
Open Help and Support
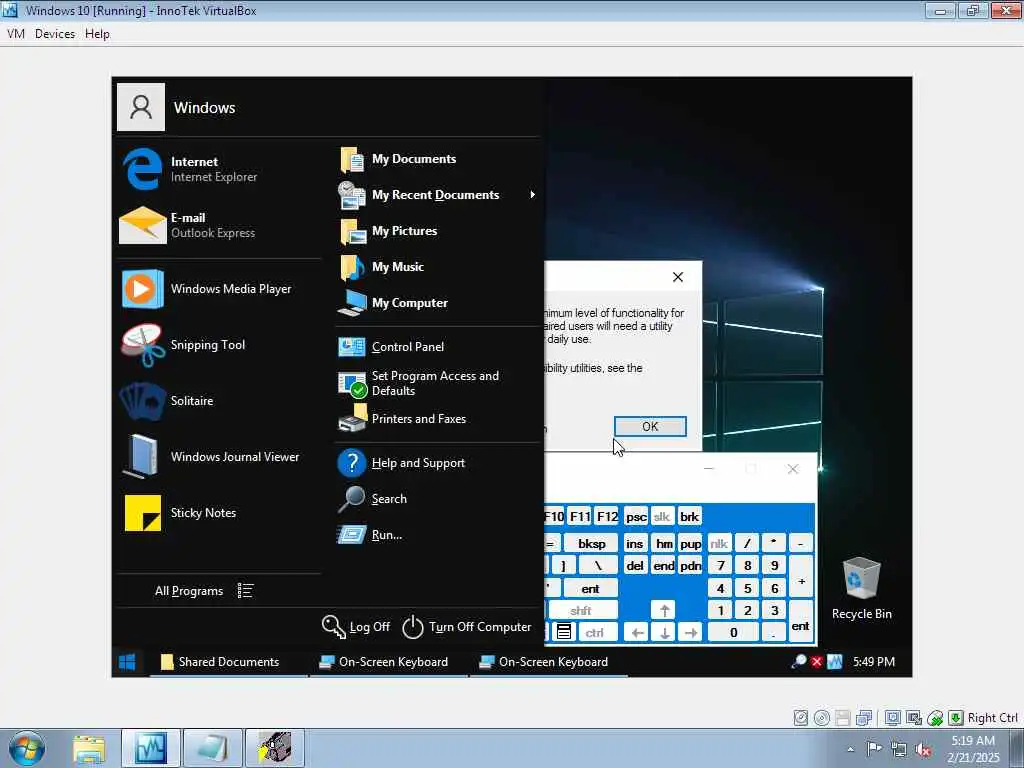[438, 463]
